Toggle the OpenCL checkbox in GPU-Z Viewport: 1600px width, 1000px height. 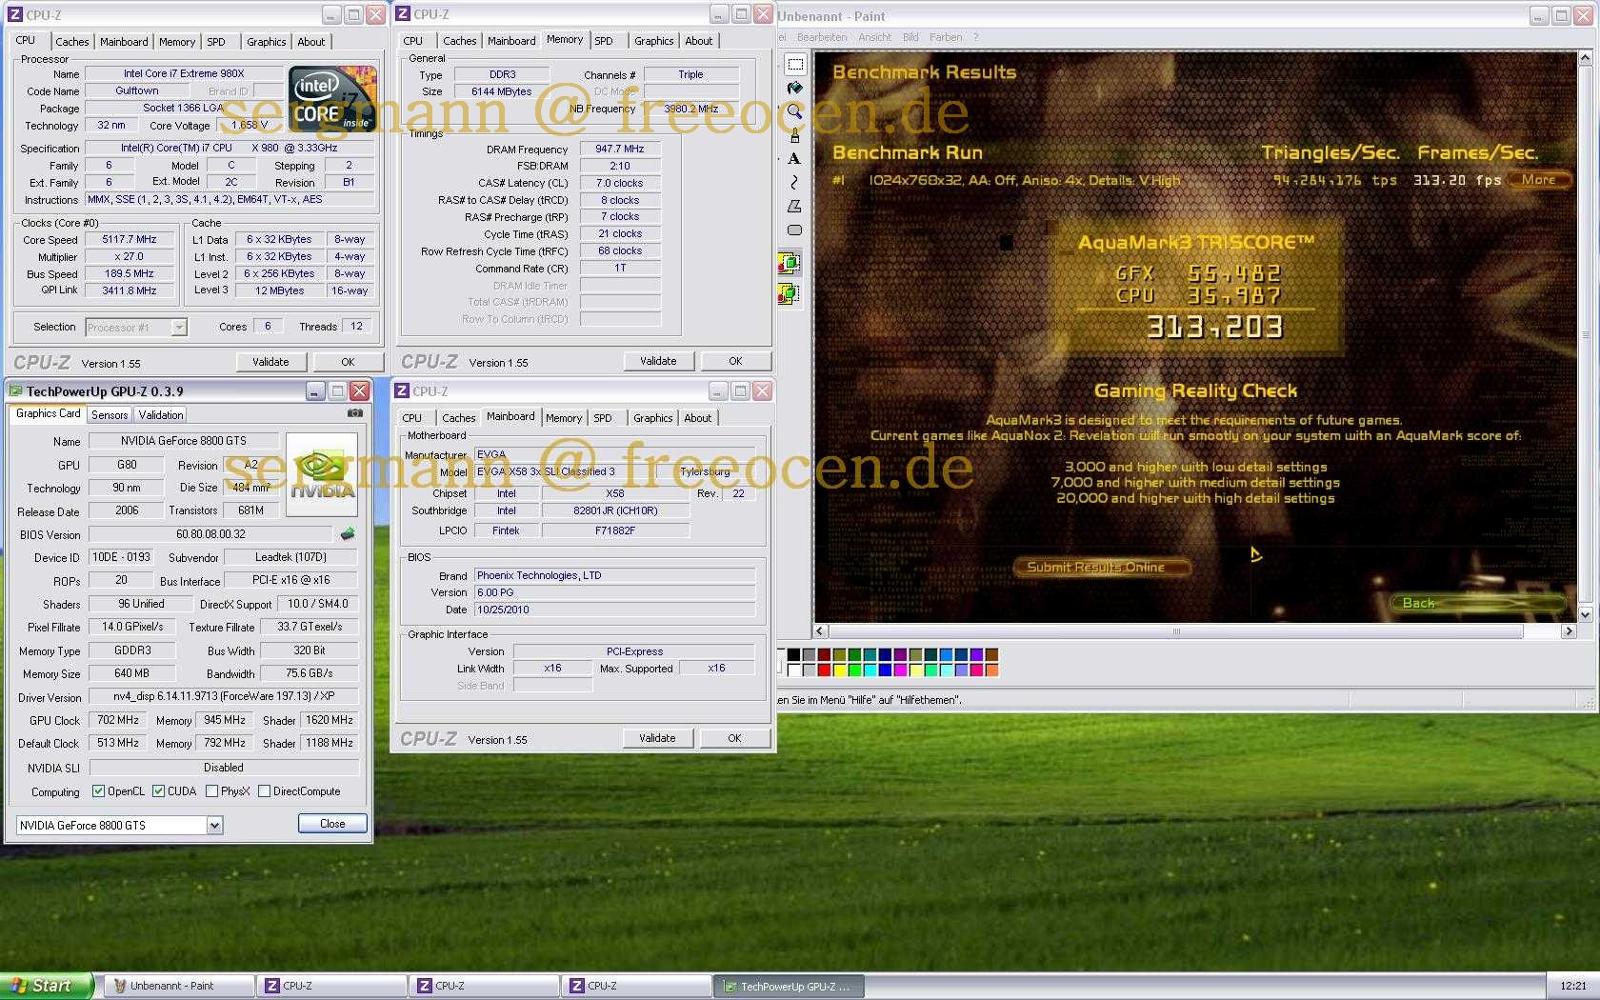pyautogui.click(x=98, y=791)
